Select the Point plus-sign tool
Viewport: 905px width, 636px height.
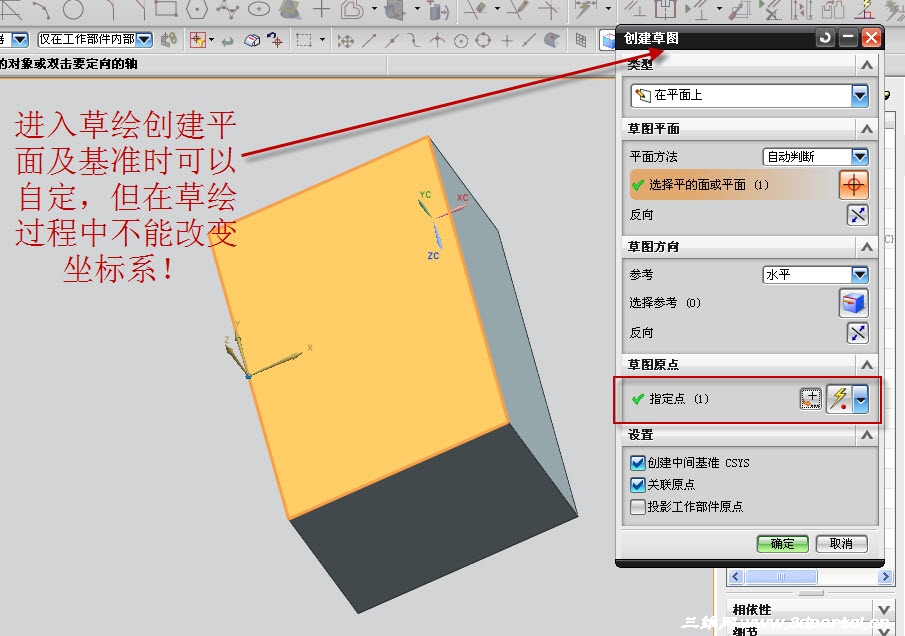pyautogui.click(x=321, y=9)
